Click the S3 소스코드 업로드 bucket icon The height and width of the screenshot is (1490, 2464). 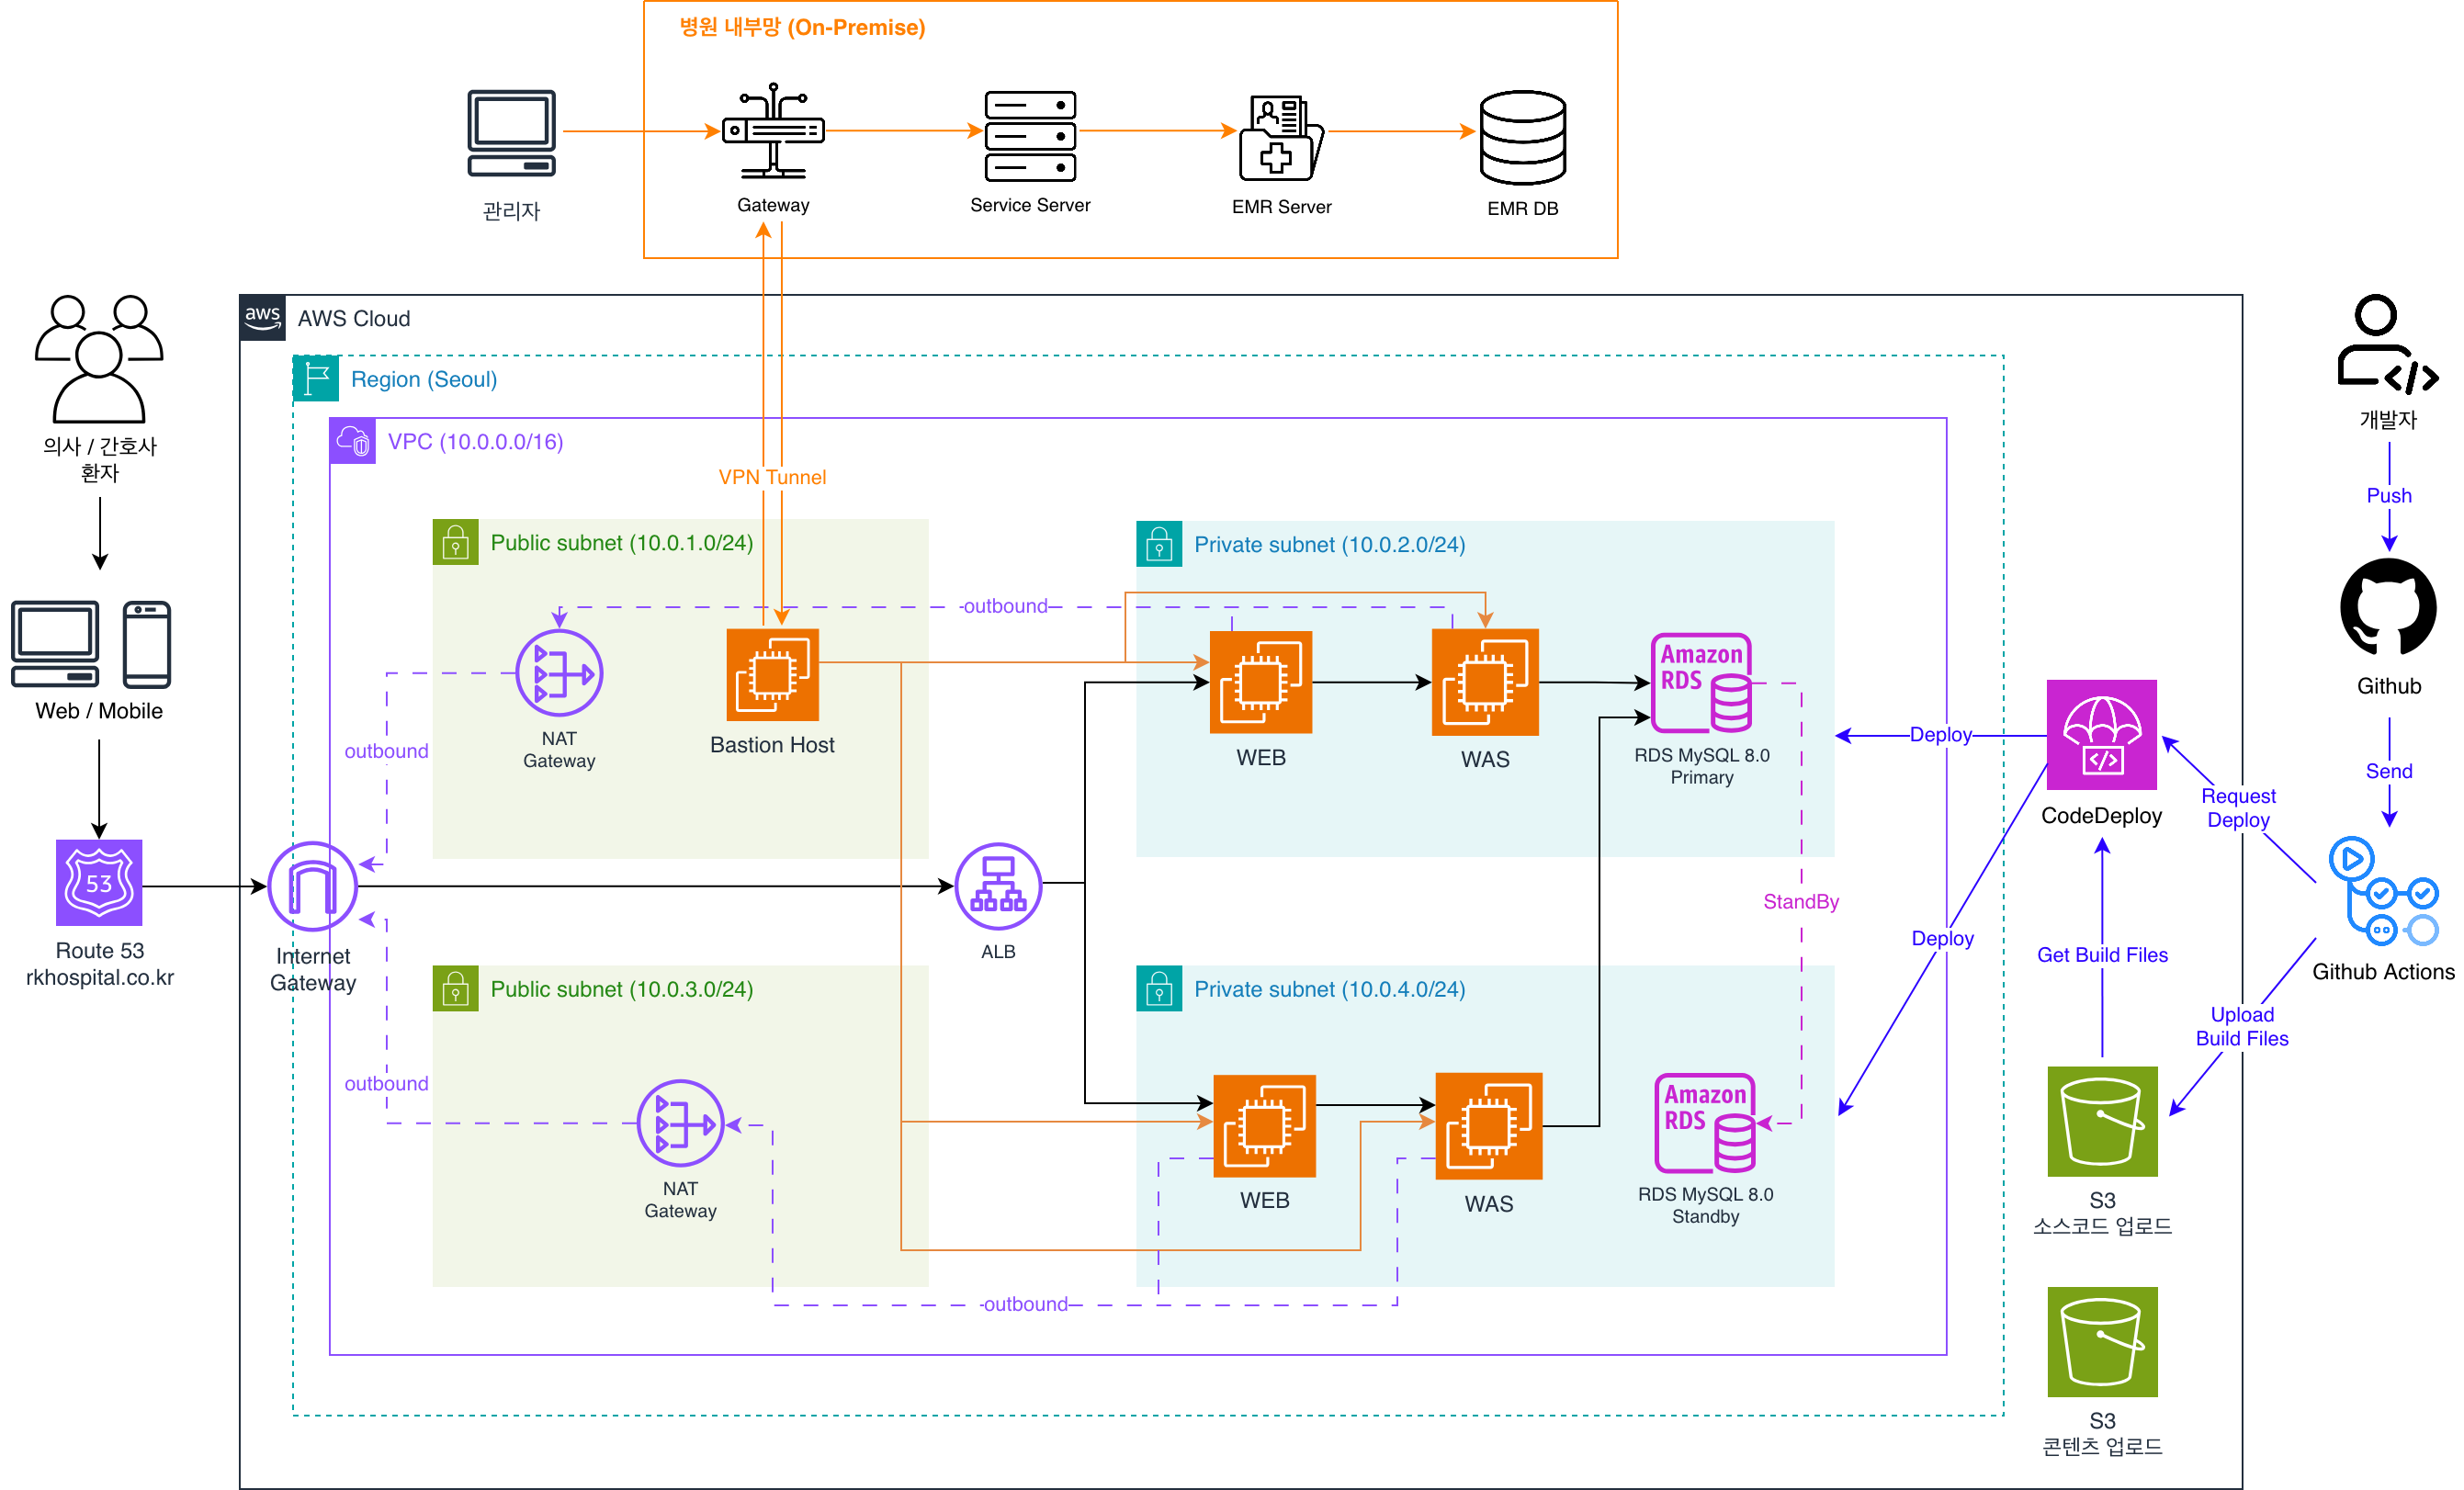(x=2102, y=1121)
